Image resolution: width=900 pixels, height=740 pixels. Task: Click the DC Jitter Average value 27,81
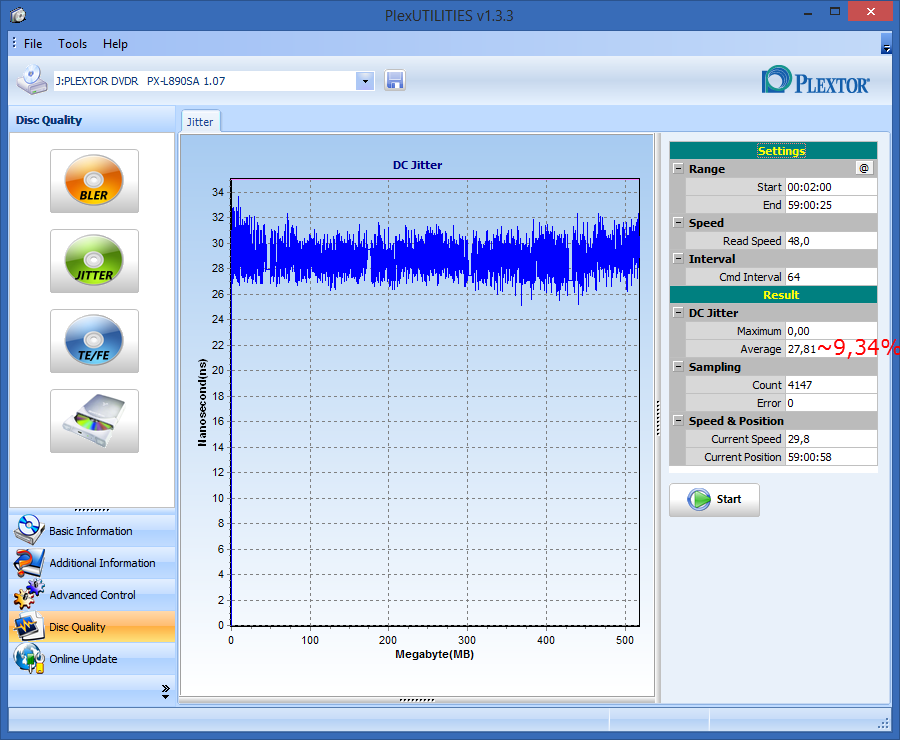[801, 348]
